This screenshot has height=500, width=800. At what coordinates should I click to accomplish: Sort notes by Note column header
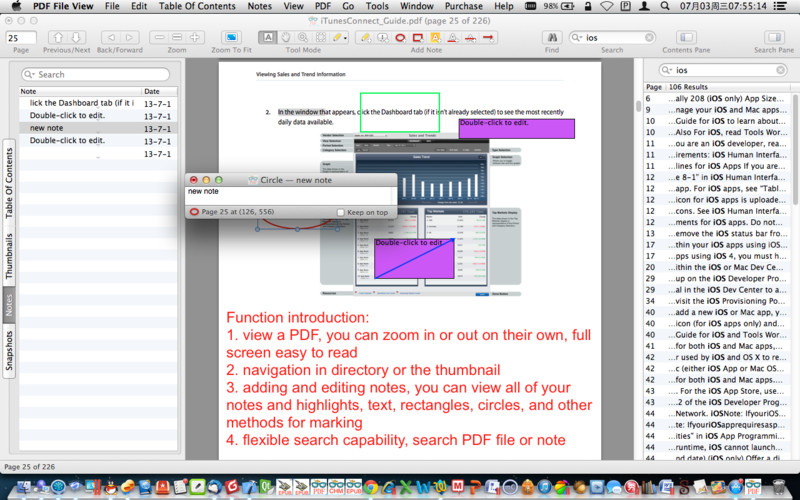[x=81, y=91]
